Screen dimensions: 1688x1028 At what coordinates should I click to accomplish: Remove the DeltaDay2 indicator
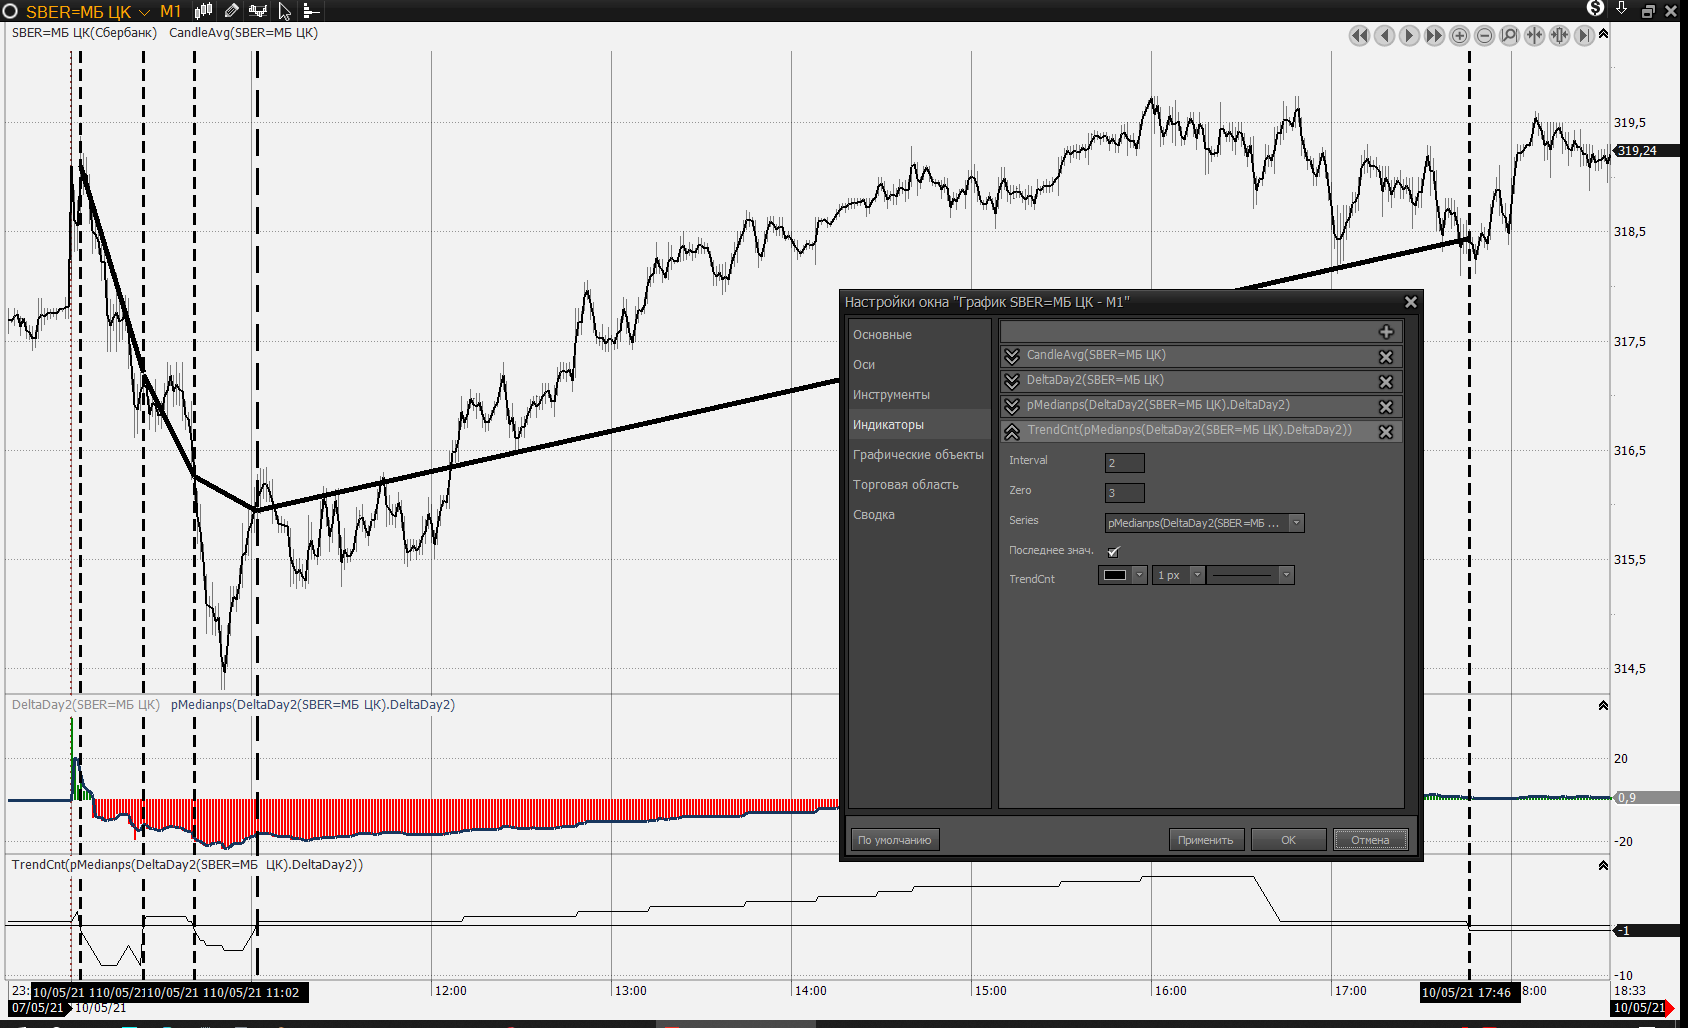click(x=1386, y=382)
